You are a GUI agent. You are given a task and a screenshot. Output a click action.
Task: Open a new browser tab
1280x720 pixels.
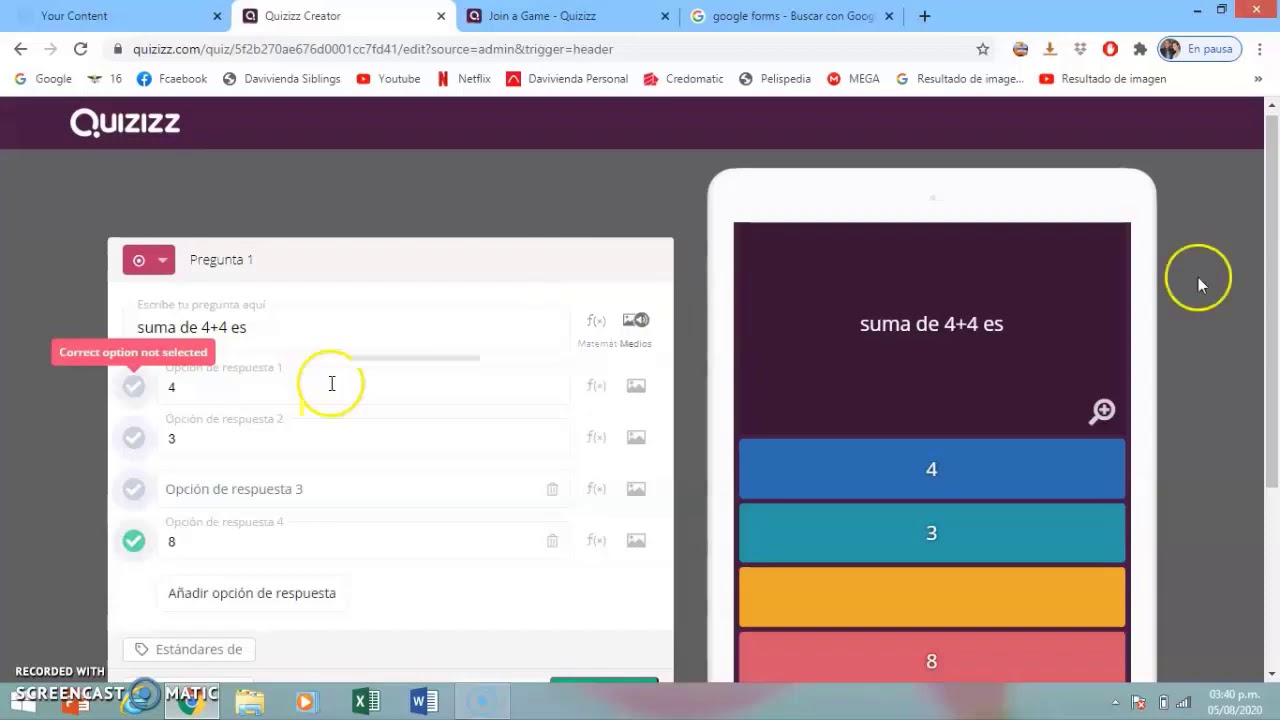coord(925,16)
